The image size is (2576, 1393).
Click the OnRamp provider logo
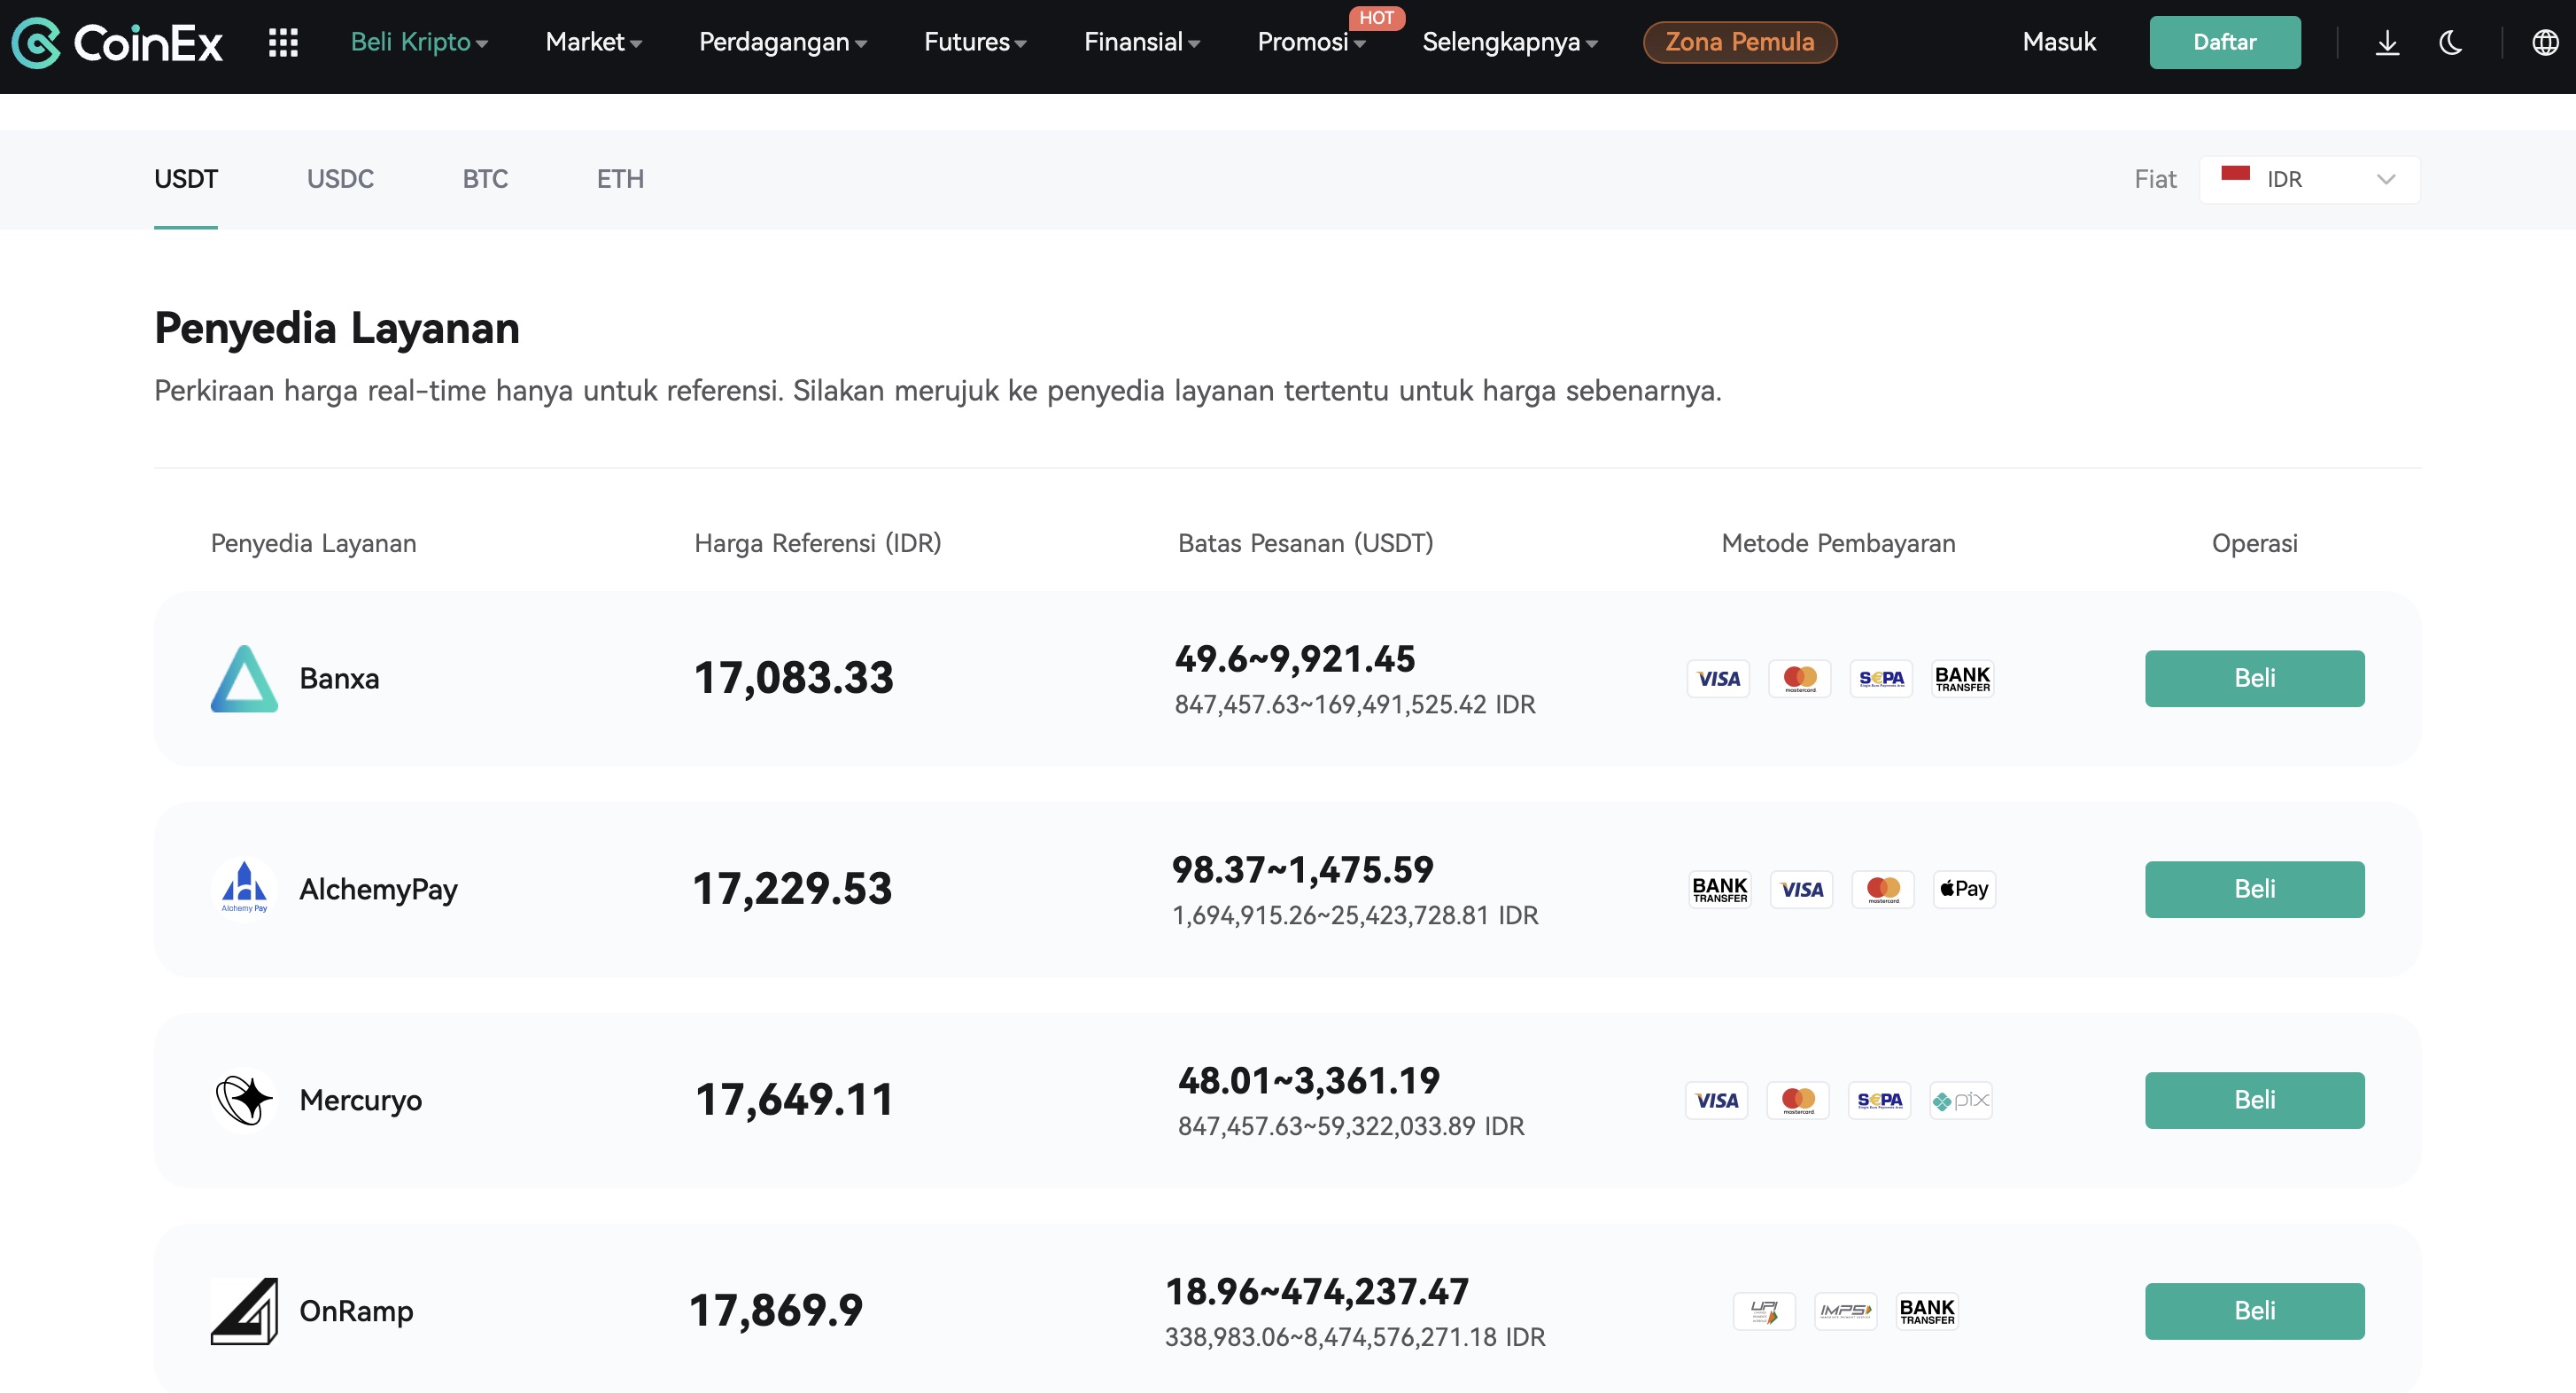click(x=243, y=1311)
